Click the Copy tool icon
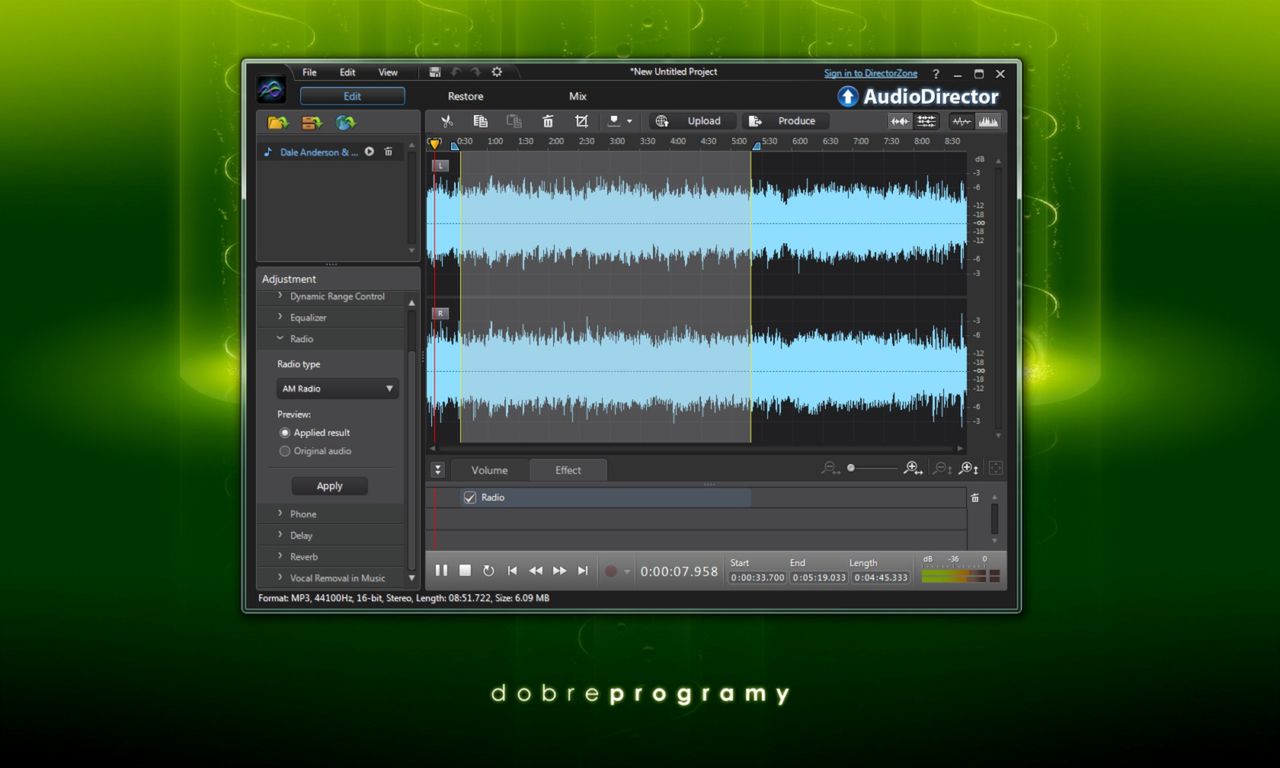This screenshot has width=1280, height=768. click(x=480, y=121)
